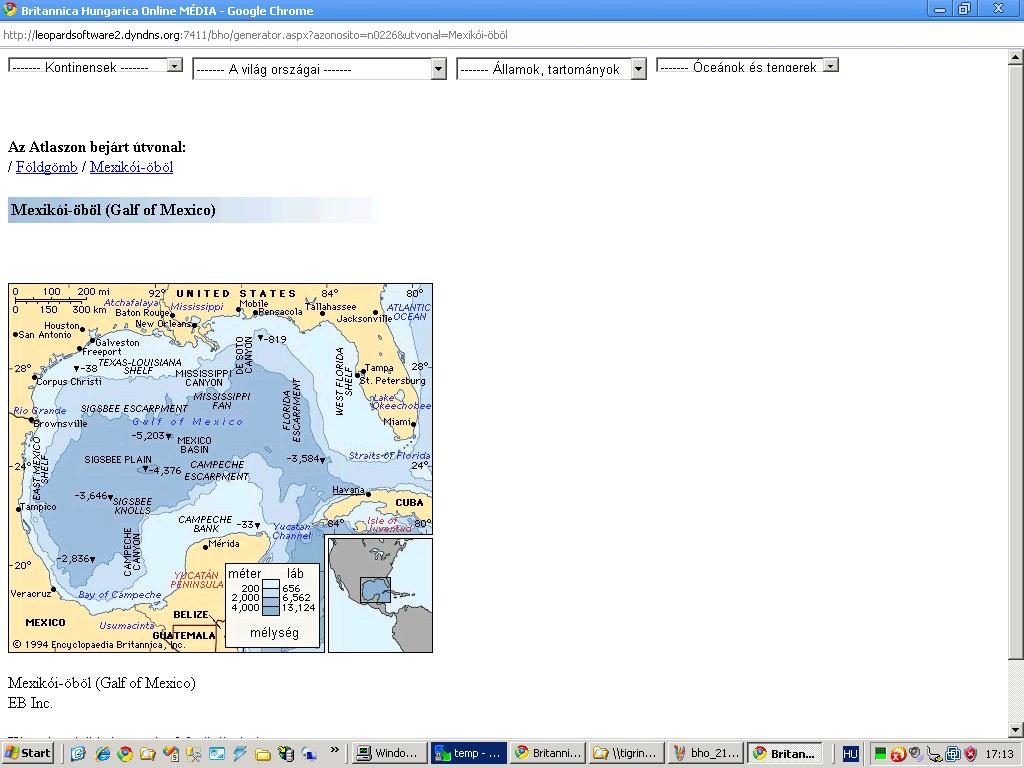
Task: Click the orange-red X tray icon
Action: [898, 754]
